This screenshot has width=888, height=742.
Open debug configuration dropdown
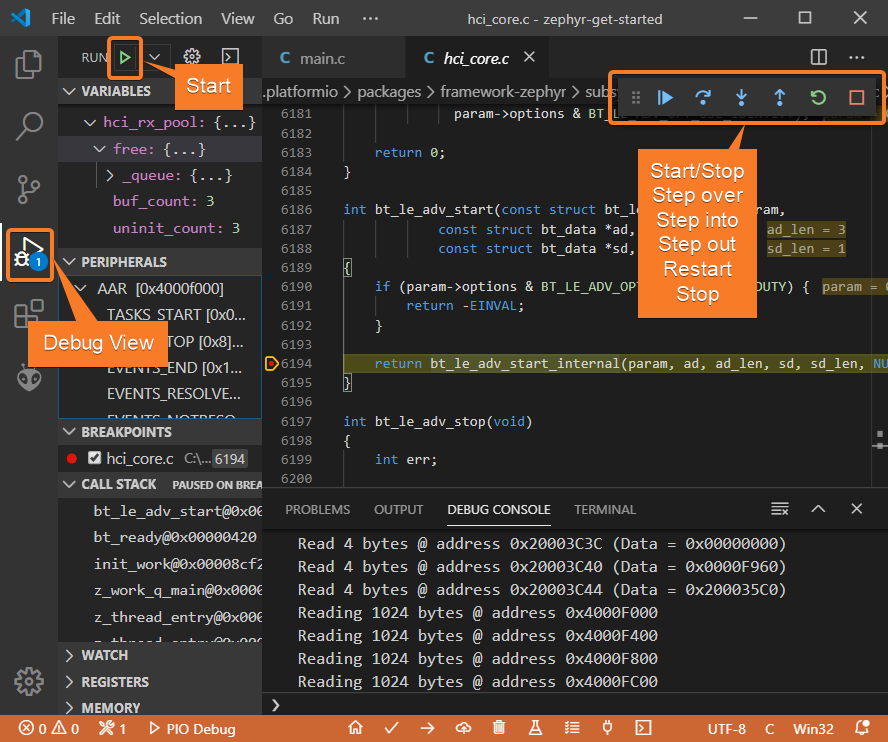click(155, 57)
